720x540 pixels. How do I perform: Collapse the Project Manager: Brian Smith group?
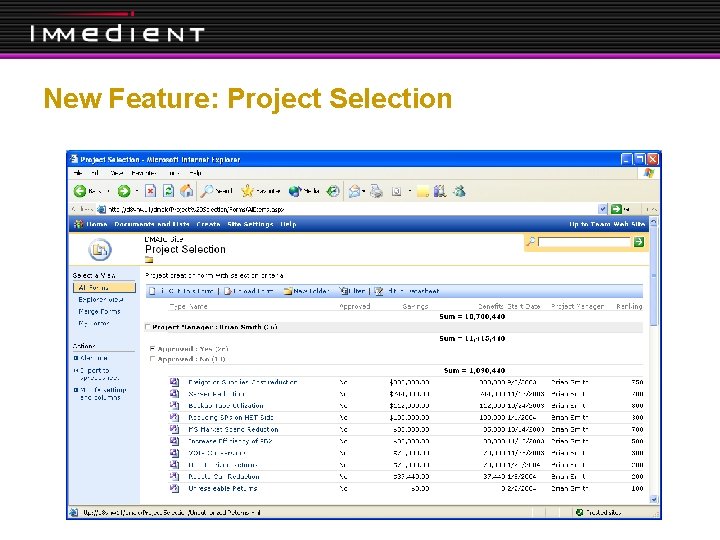pyautogui.click(x=148, y=327)
